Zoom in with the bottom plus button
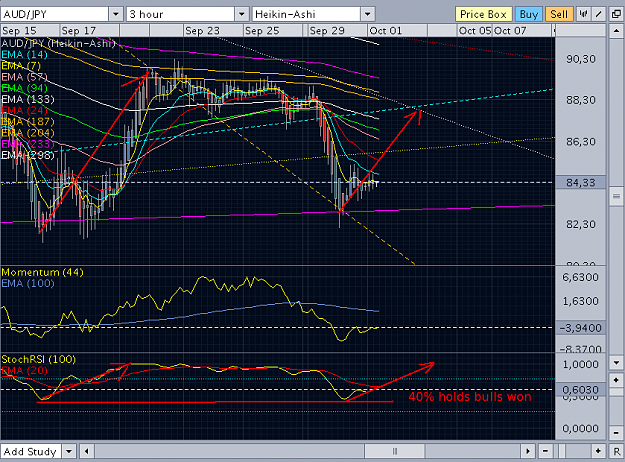The width and height of the screenshot is (625, 462). (598, 451)
